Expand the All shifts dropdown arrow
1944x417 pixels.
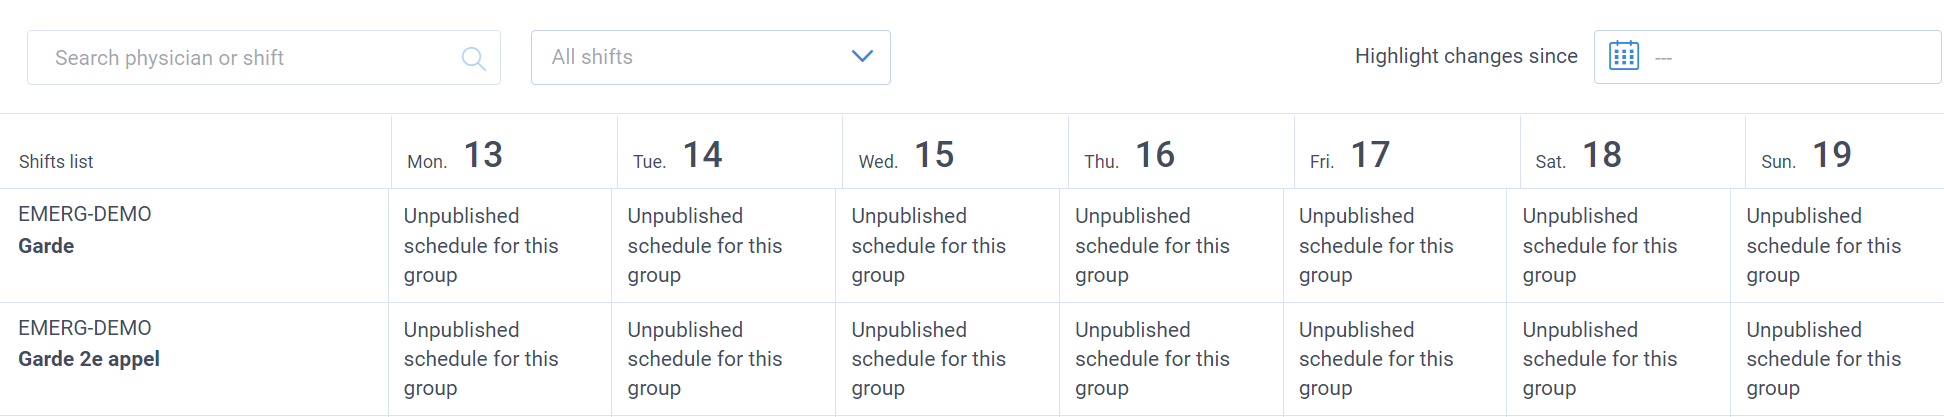[x=862, y=56]
